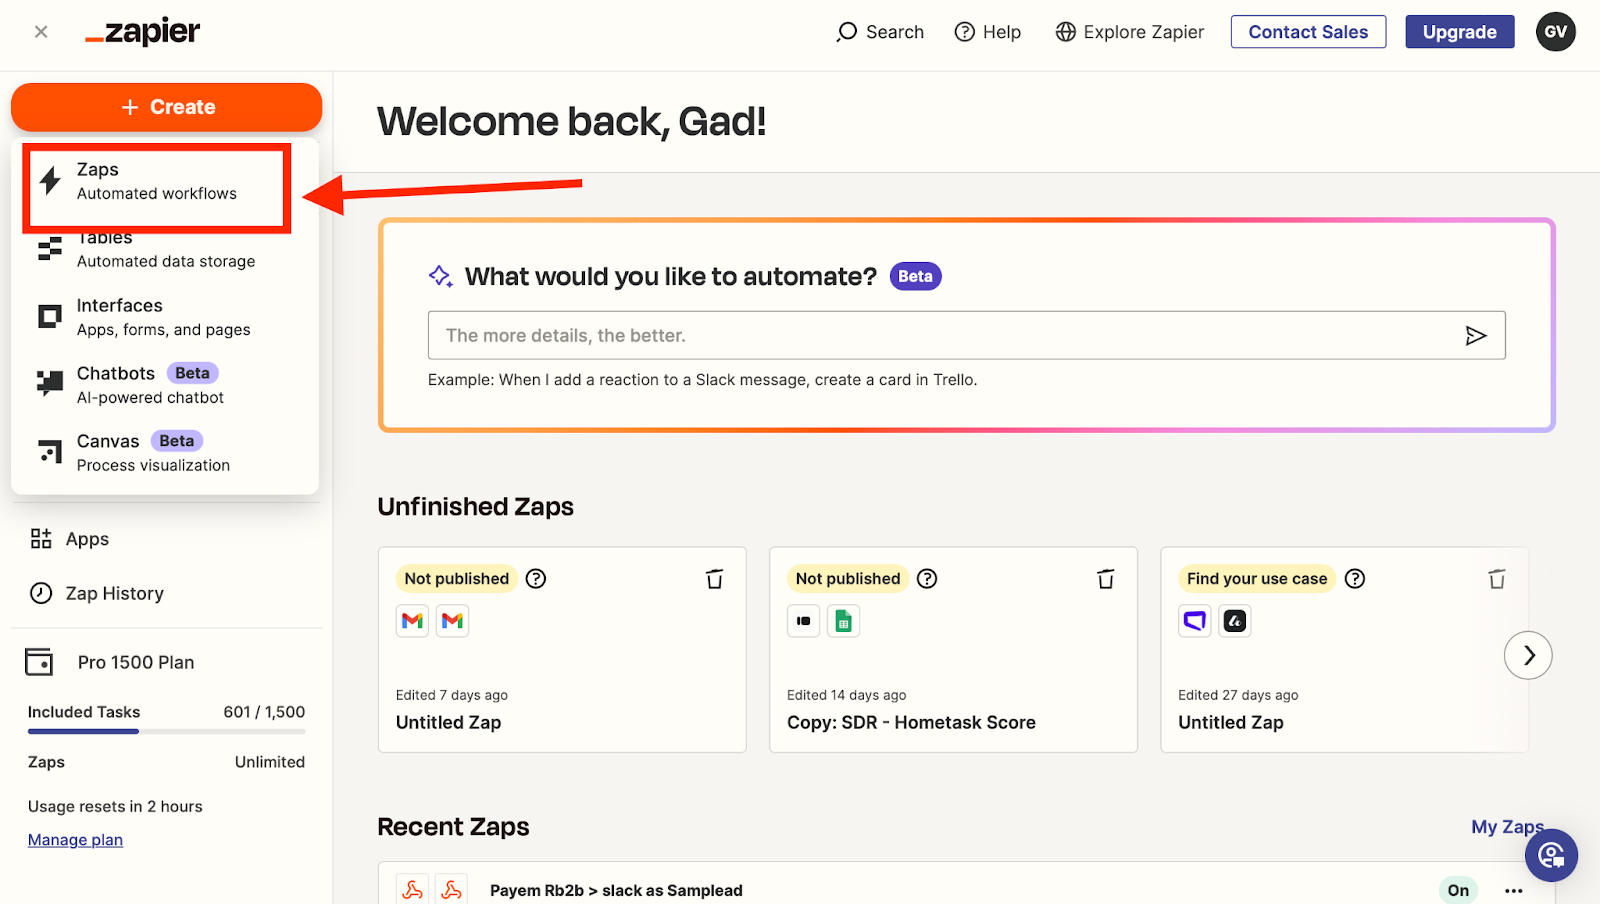Click the Contact Sales button
Screen dimensions: 1600x904
coord(1308,32)
